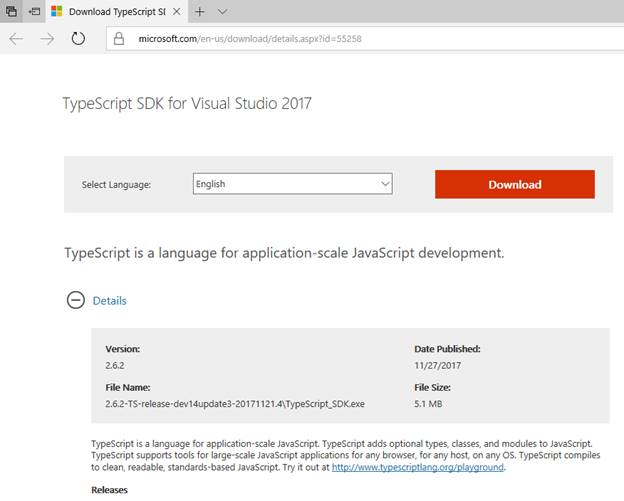This screenshot has height=501, width=624.
Task: Click the set tabs aside icon
Action: (35, 12)
